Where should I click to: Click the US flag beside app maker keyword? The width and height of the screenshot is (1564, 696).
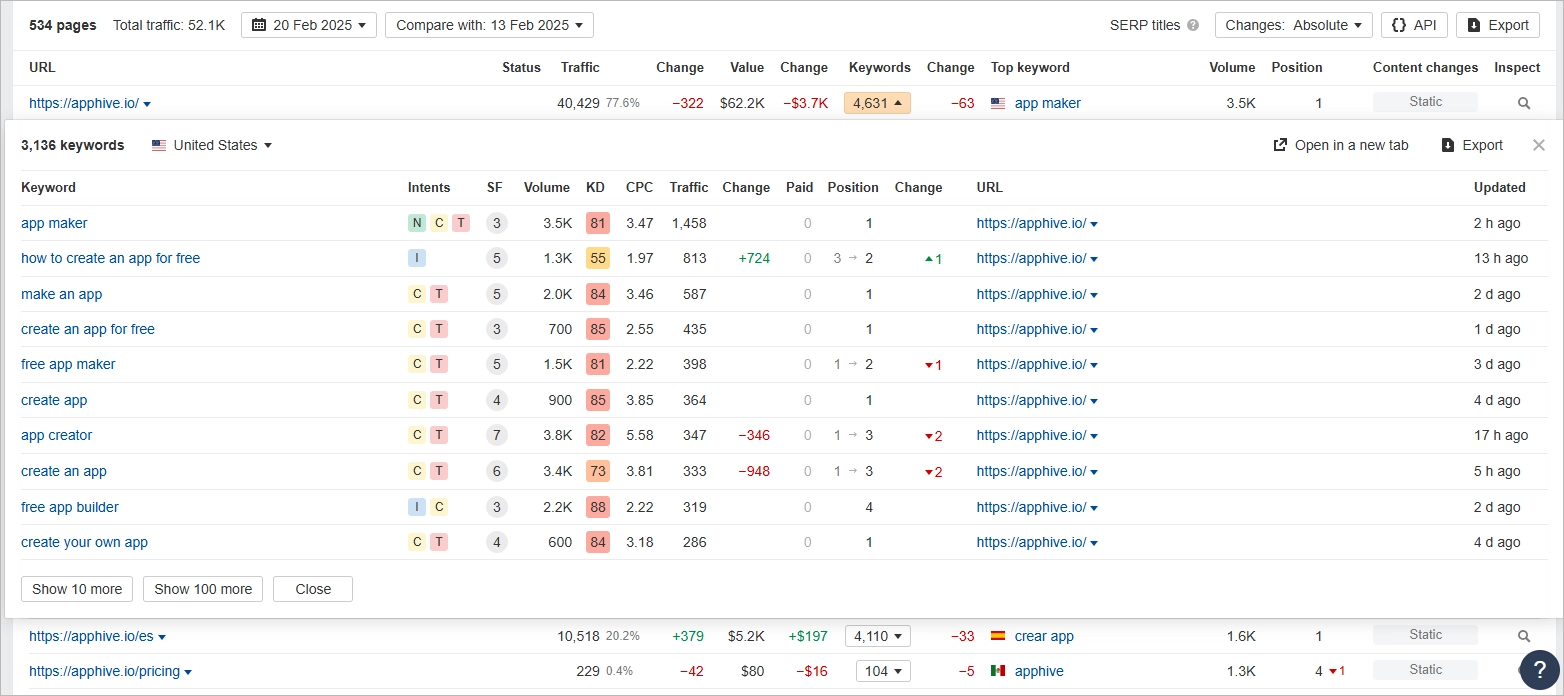(997, 103)
